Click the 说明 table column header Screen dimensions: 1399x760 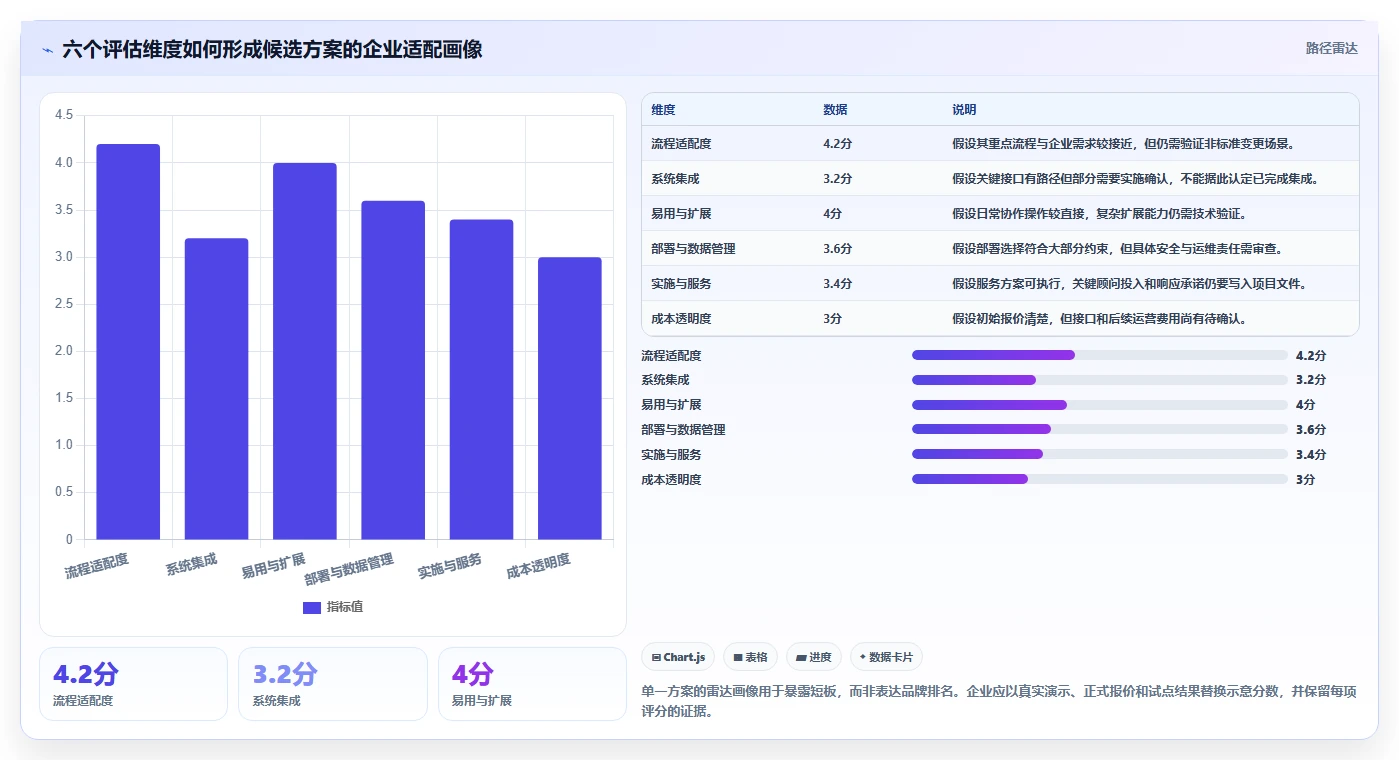coord(964,110)
